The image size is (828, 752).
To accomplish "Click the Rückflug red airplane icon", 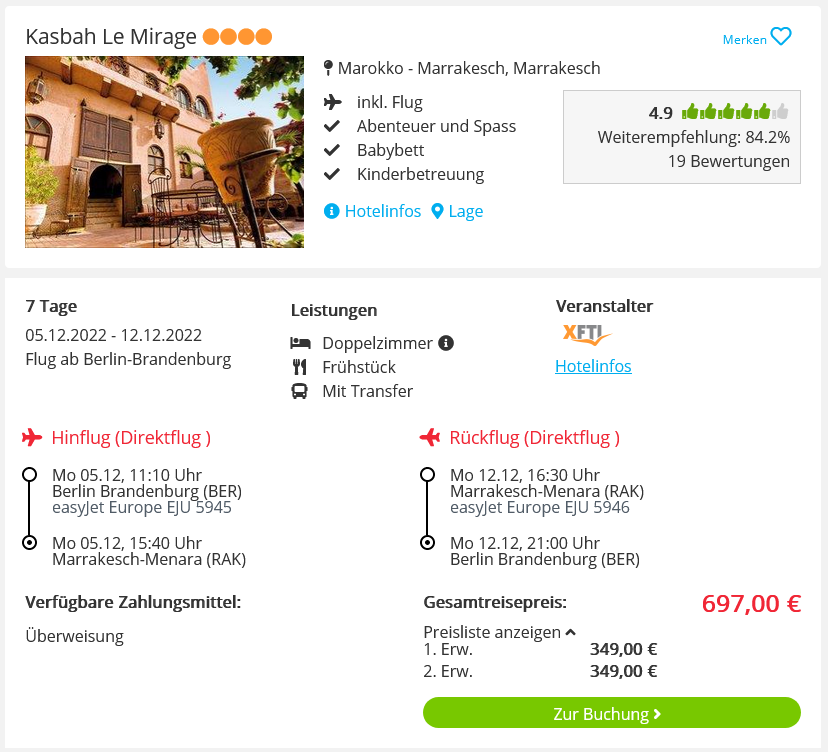I will click(x=430, y=437).
